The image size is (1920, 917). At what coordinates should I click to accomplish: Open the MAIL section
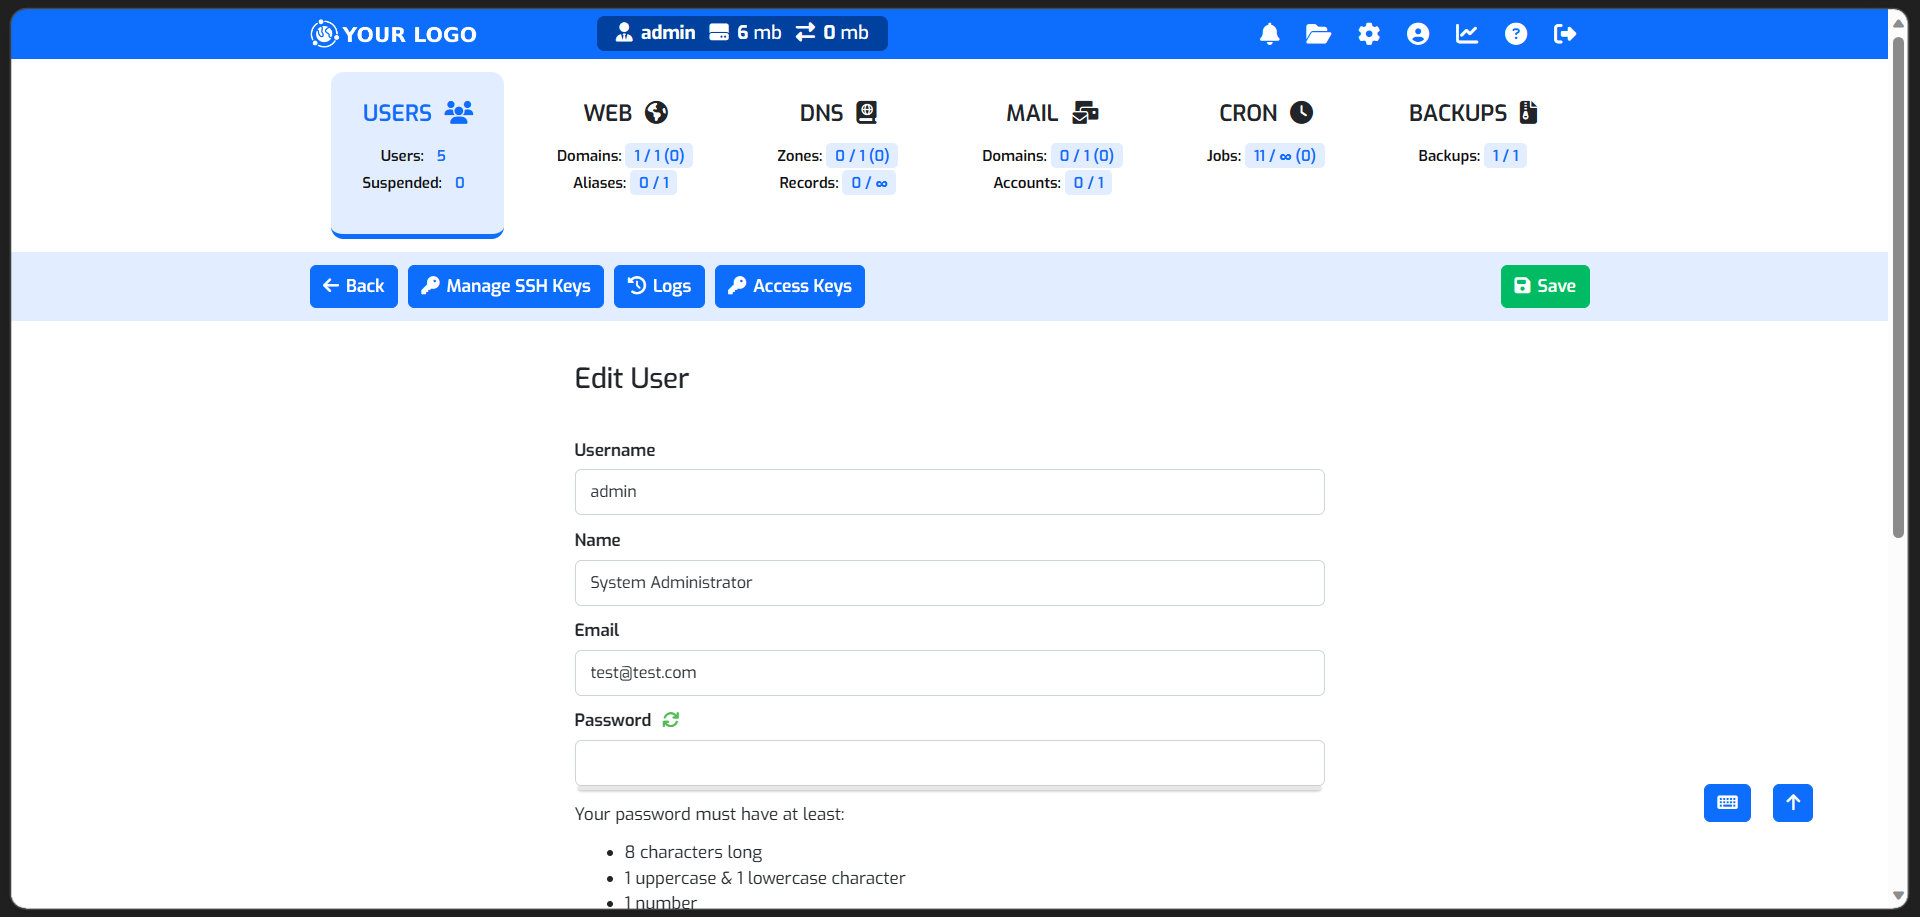click(1051, 113)
